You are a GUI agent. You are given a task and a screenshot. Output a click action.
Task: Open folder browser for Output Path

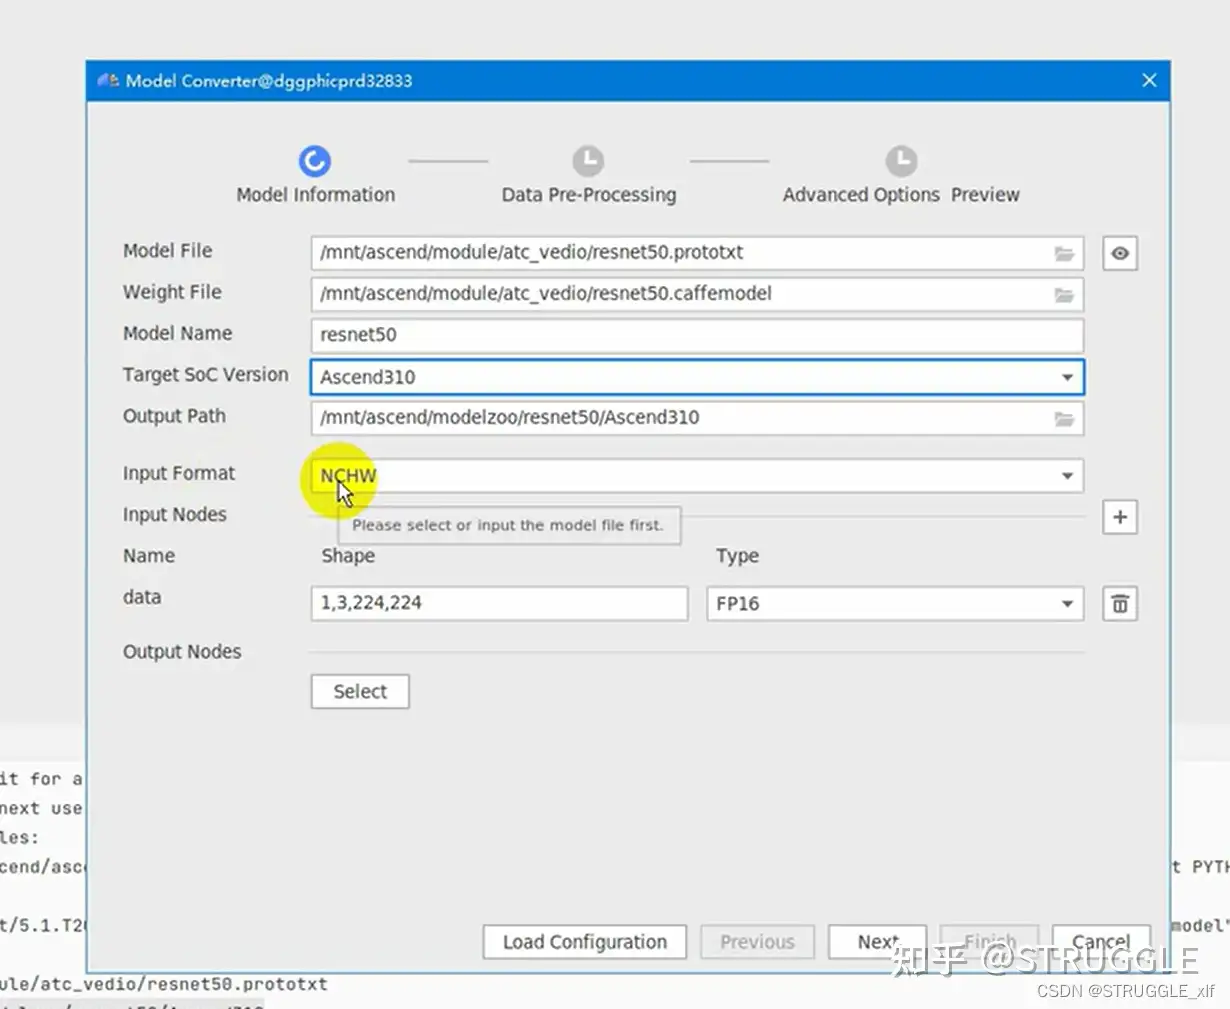click(x=1064, y=419)
